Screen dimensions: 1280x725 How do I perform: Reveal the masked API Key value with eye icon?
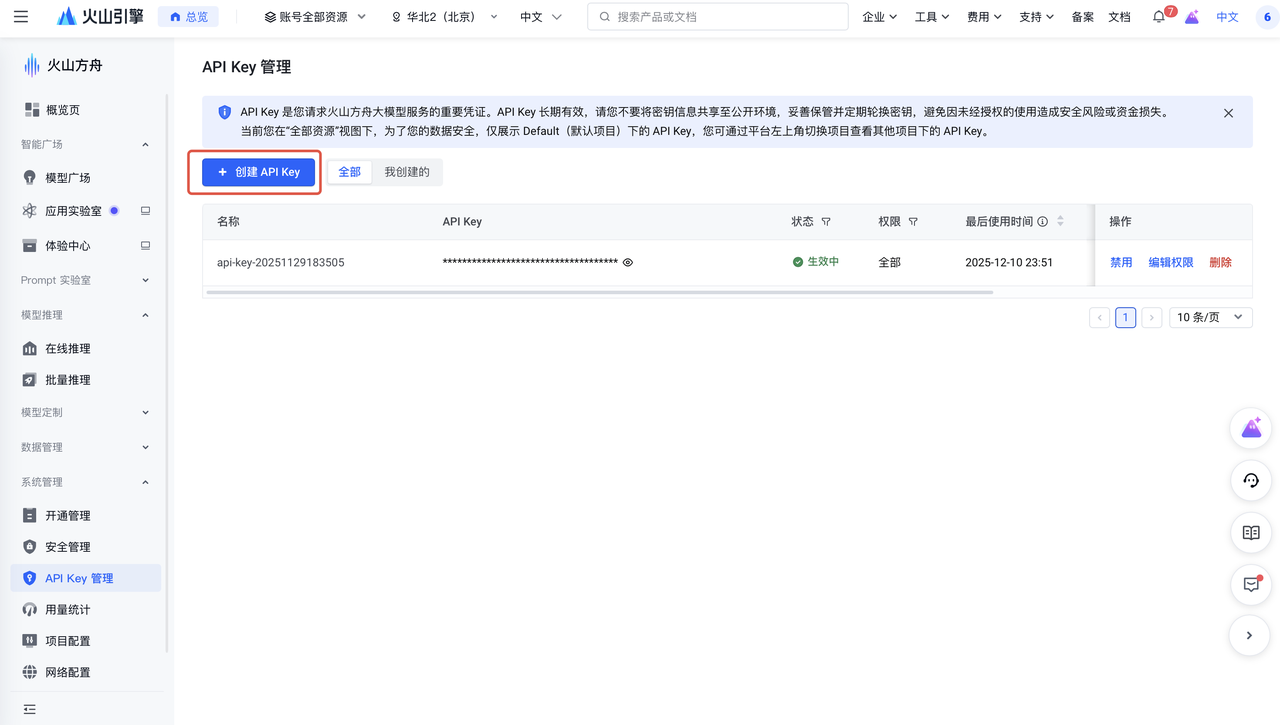627,261
